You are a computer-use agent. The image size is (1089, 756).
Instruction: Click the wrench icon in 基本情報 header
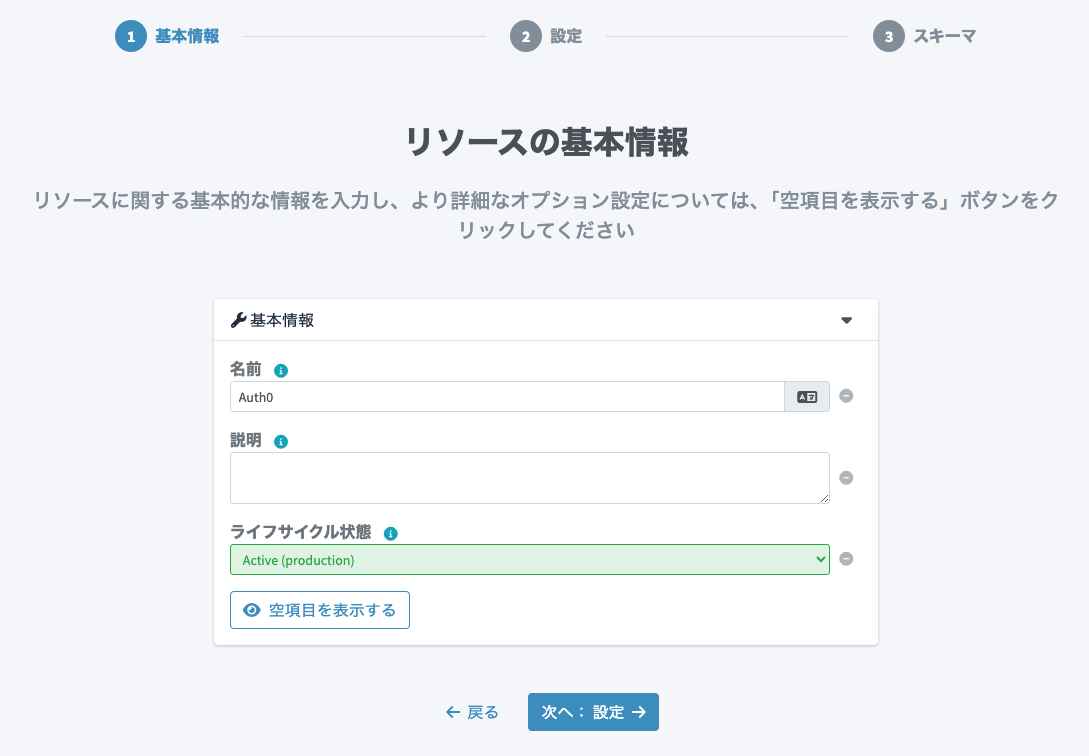[x=238, y=320]
